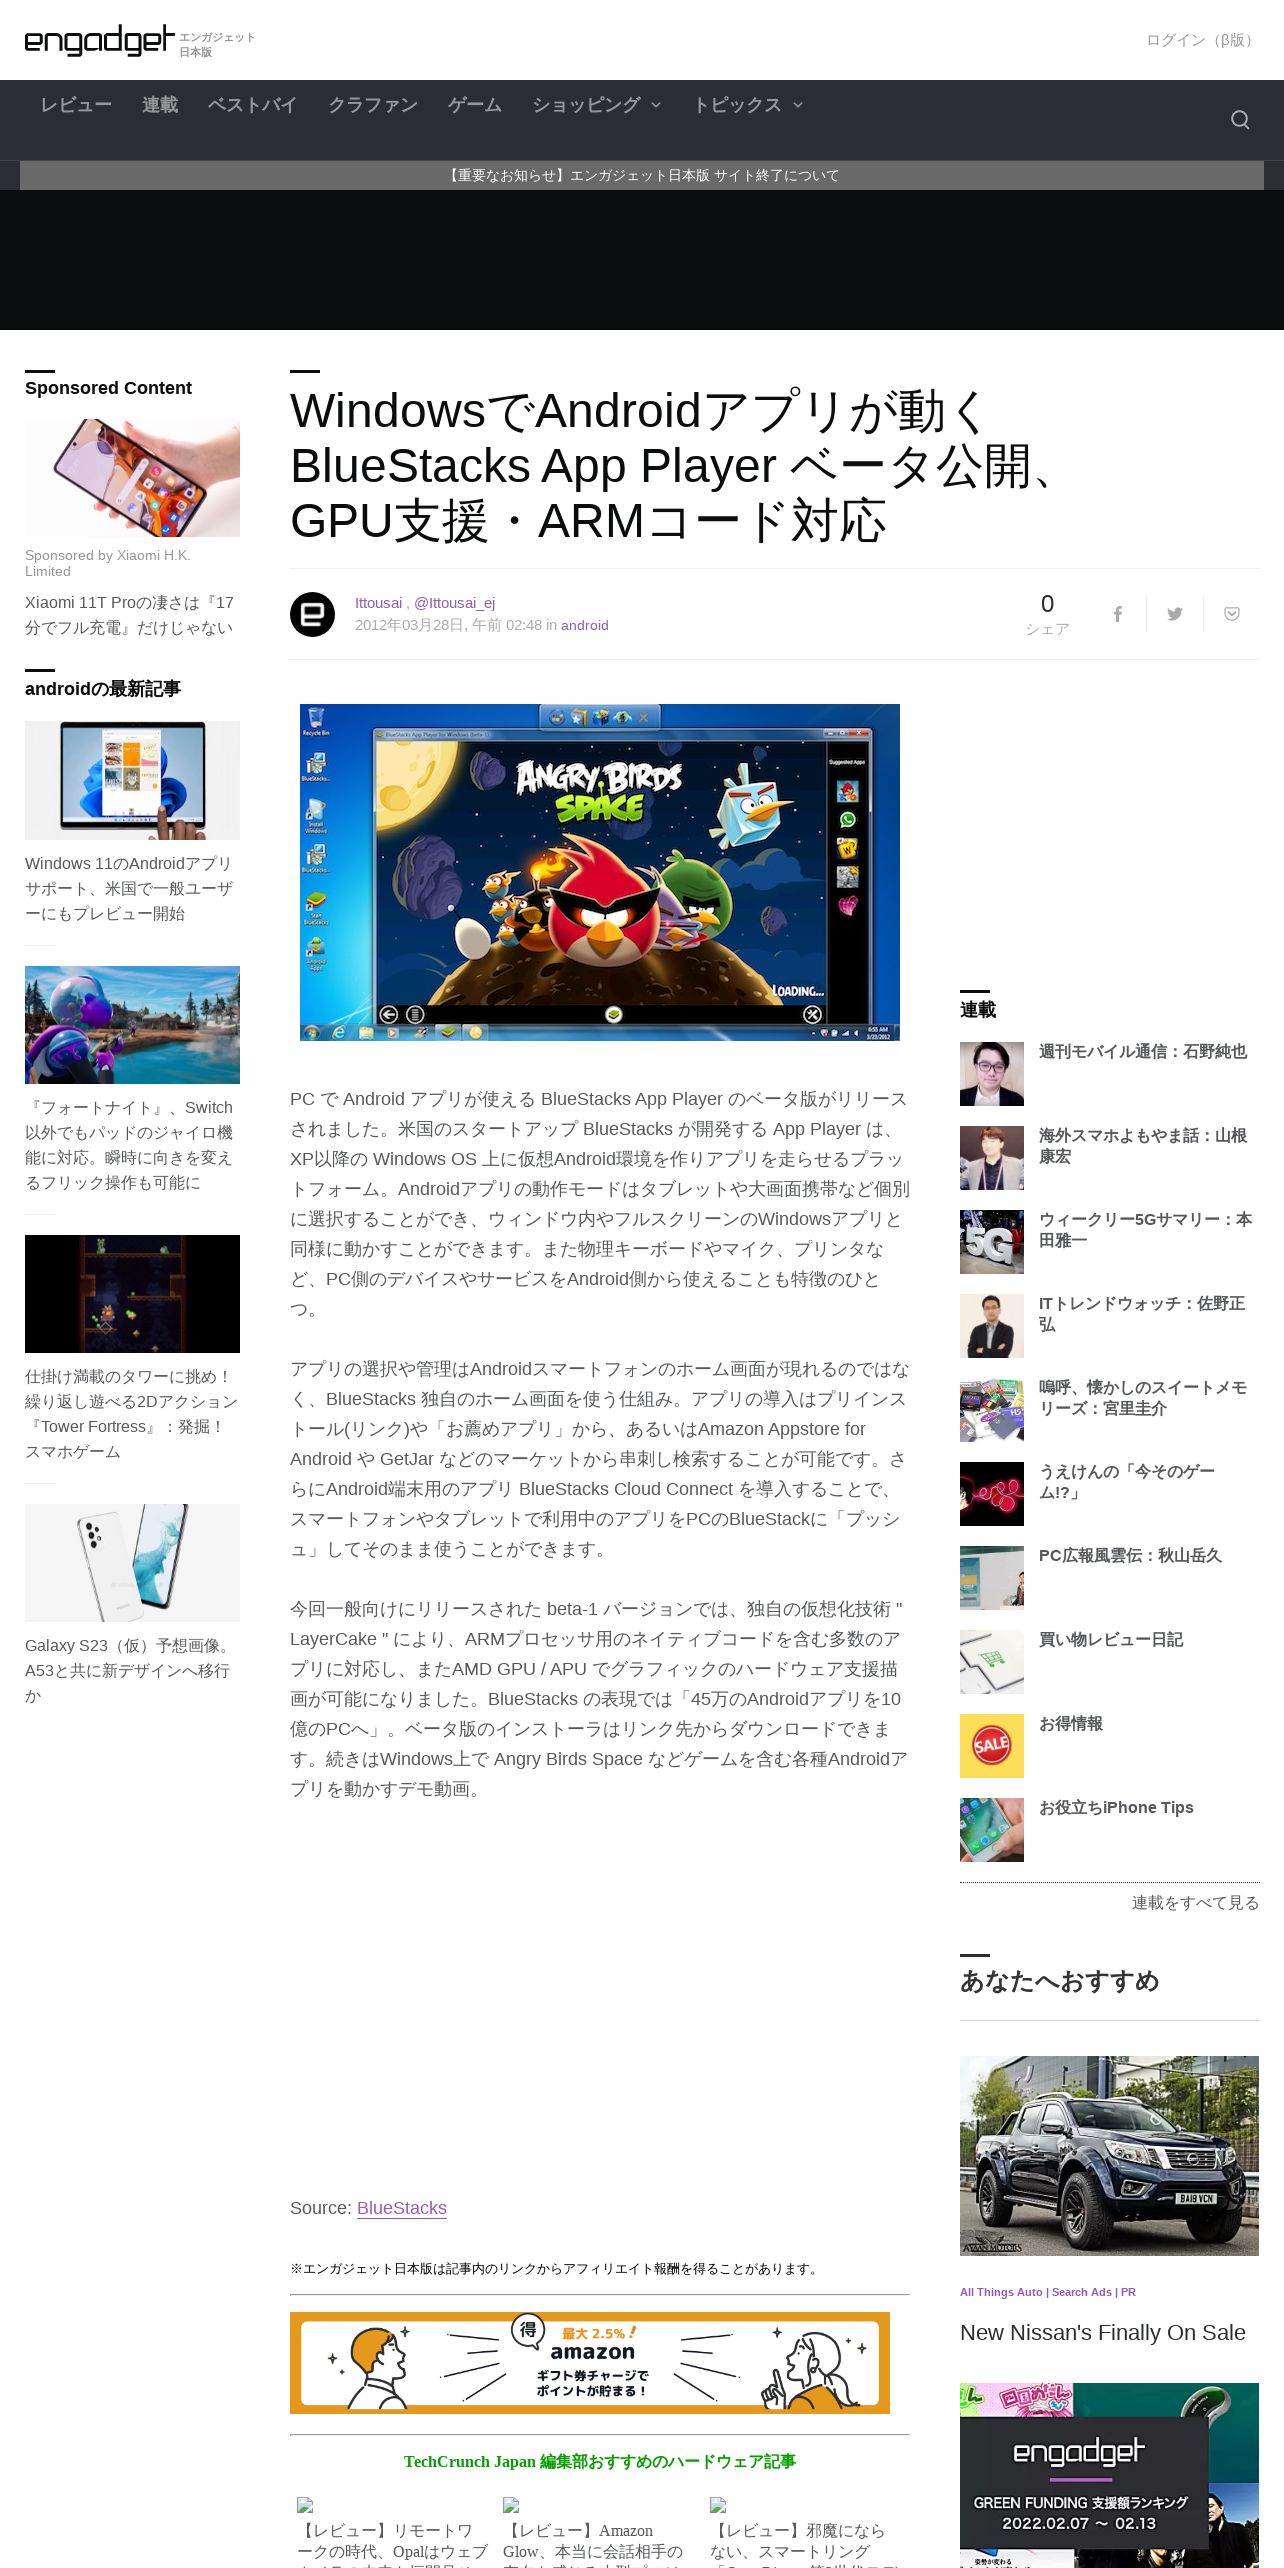Click ログイン (β版) link
This screenshot has width=1284, height=2568.
click(1203, 40)
